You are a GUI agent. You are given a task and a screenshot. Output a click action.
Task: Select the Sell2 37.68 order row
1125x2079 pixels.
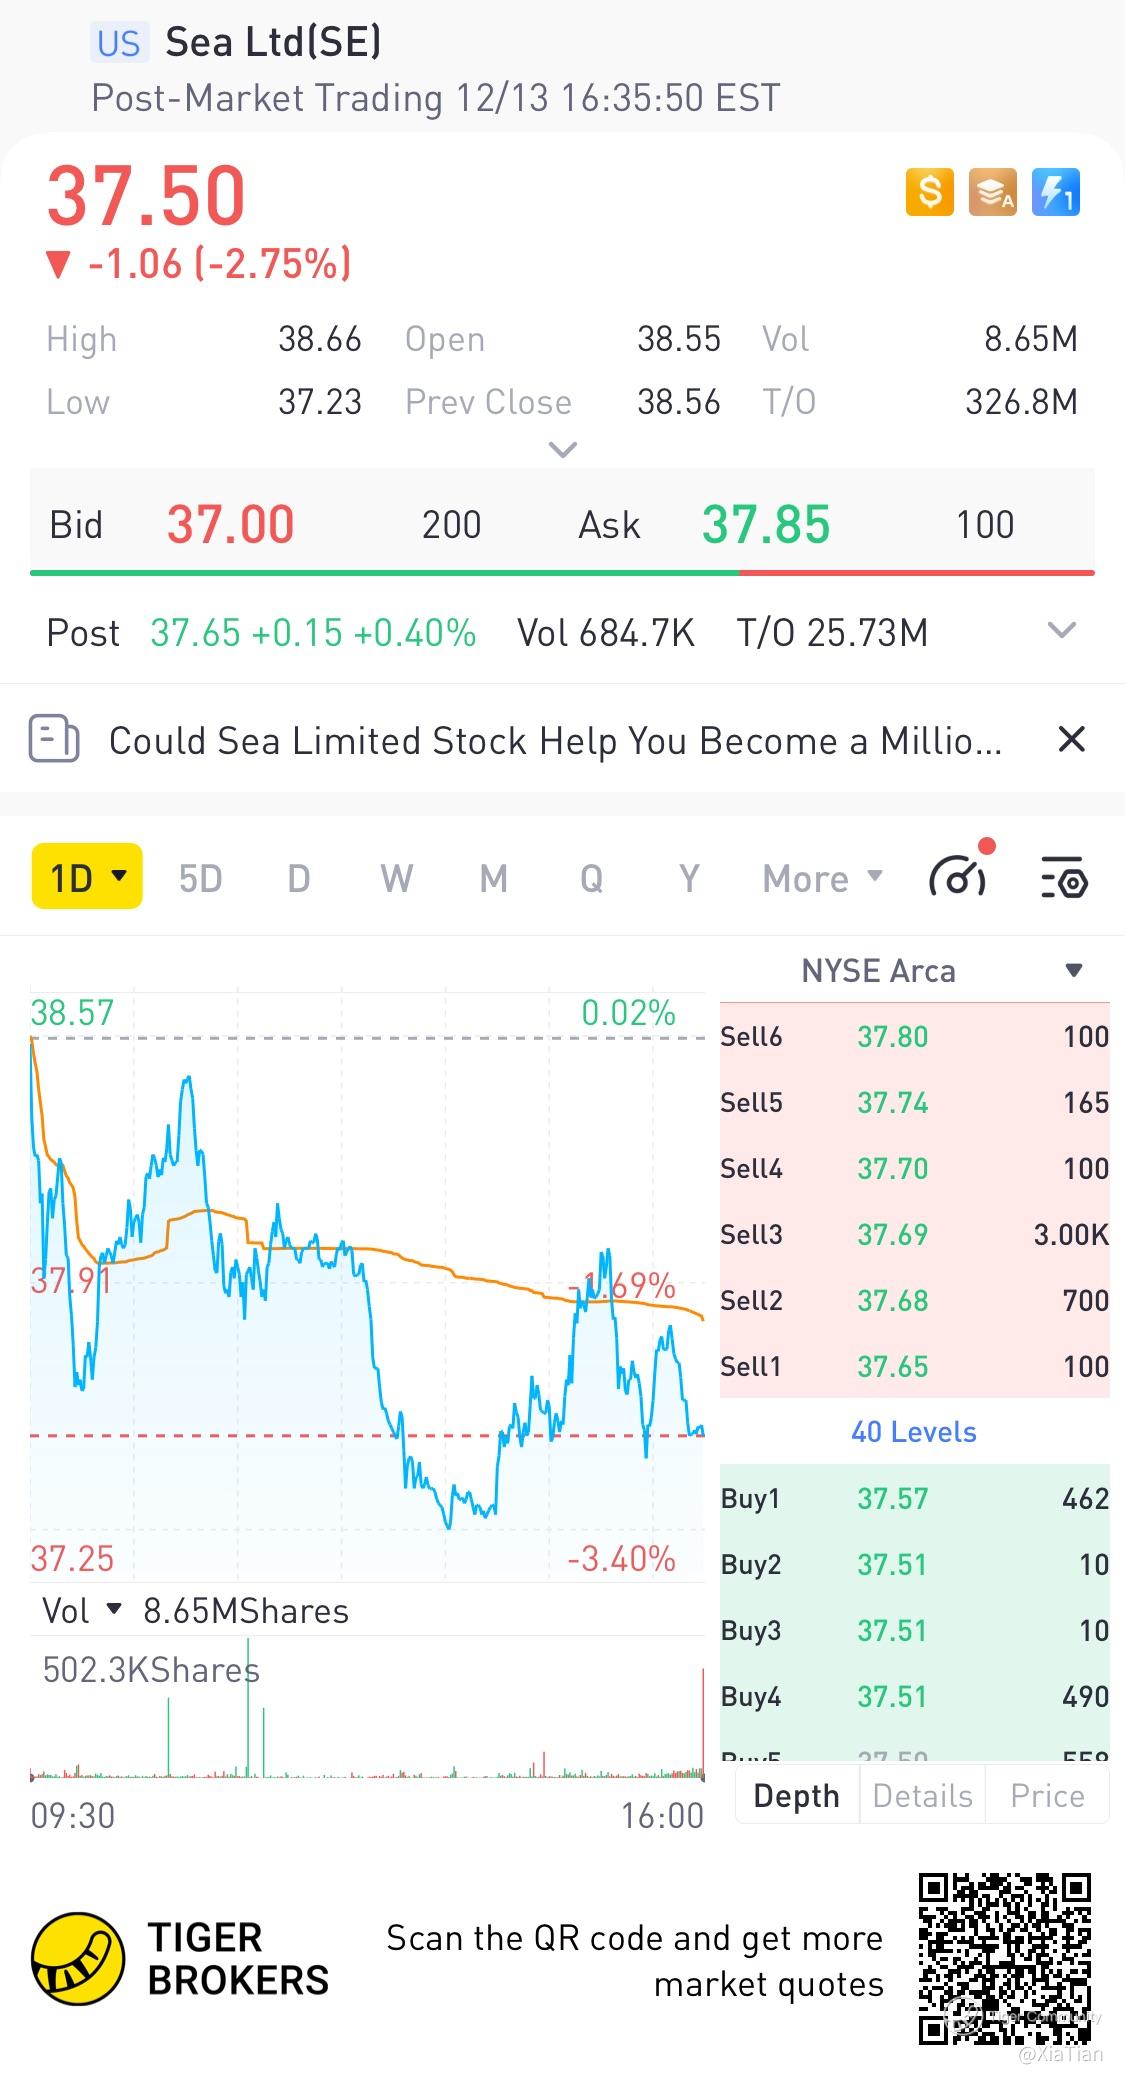point(914,1301)
